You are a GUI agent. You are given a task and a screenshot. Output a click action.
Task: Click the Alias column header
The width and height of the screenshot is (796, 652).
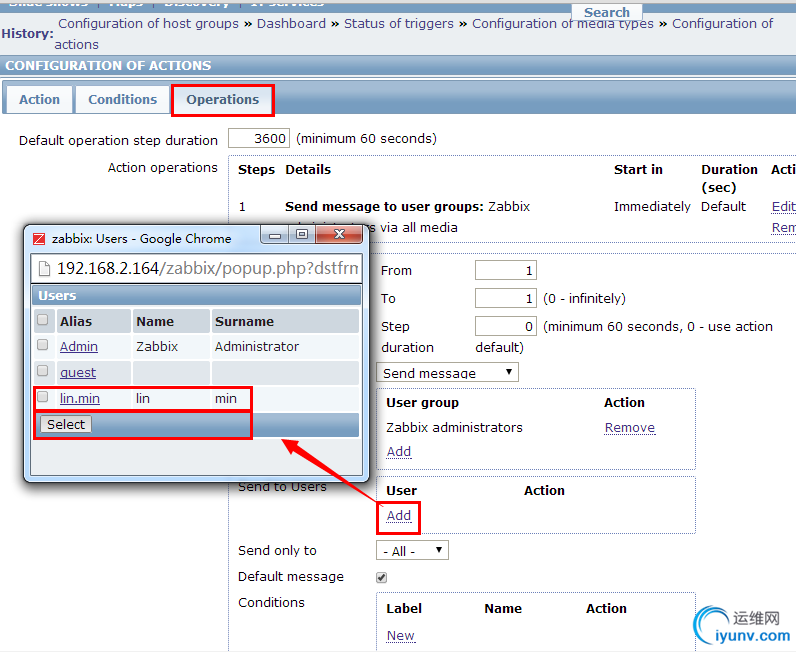[x=76, y=321]
